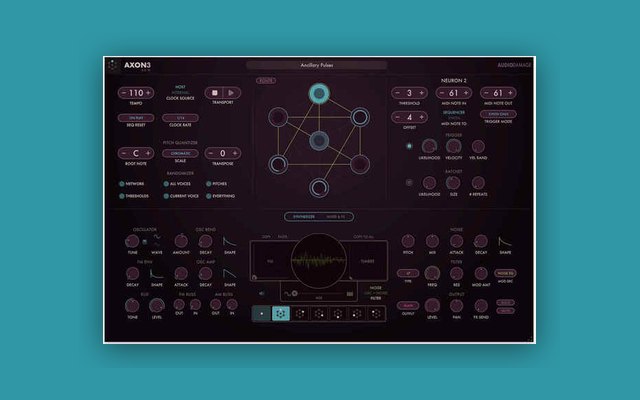Select the seventh voice slot icon
Image resolution: width=640 pixels, height=400 pixels.
pyautogui.click(x=376, y=313)
